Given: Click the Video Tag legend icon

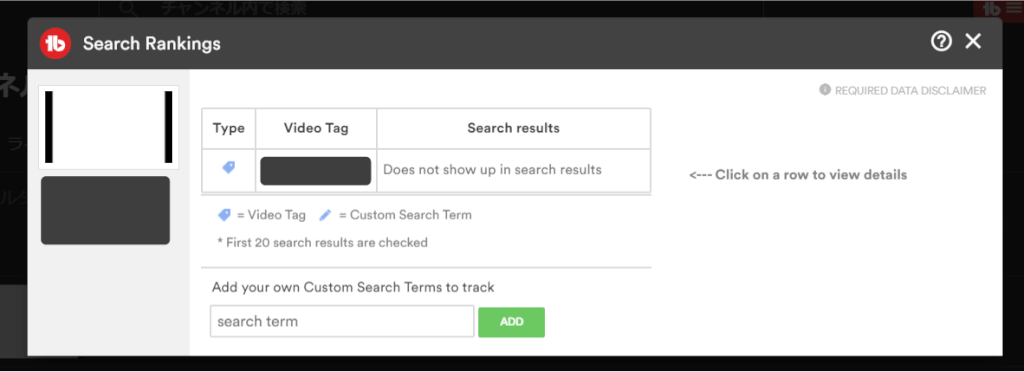Looking at the screenshot, I should [225, 215].
